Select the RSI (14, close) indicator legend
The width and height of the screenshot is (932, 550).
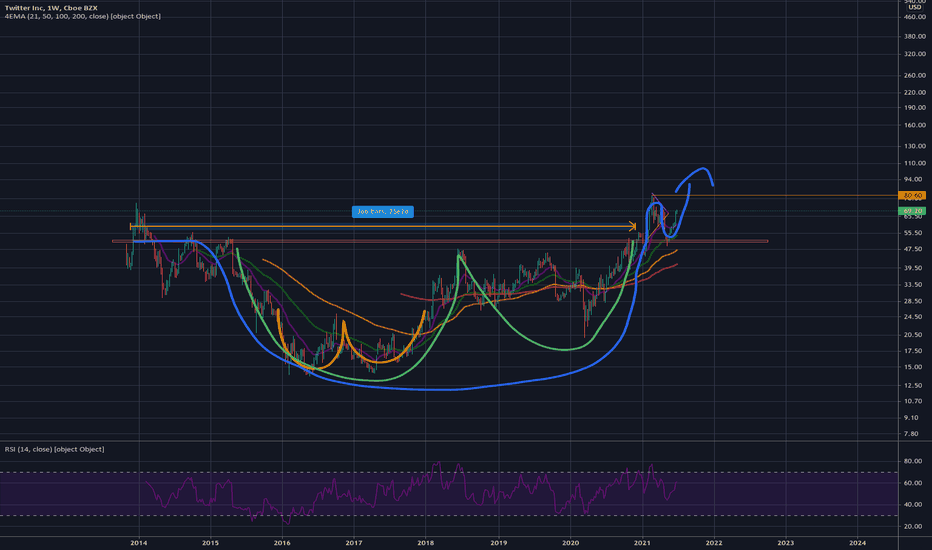pyautogui.click(x=54, y=449)
